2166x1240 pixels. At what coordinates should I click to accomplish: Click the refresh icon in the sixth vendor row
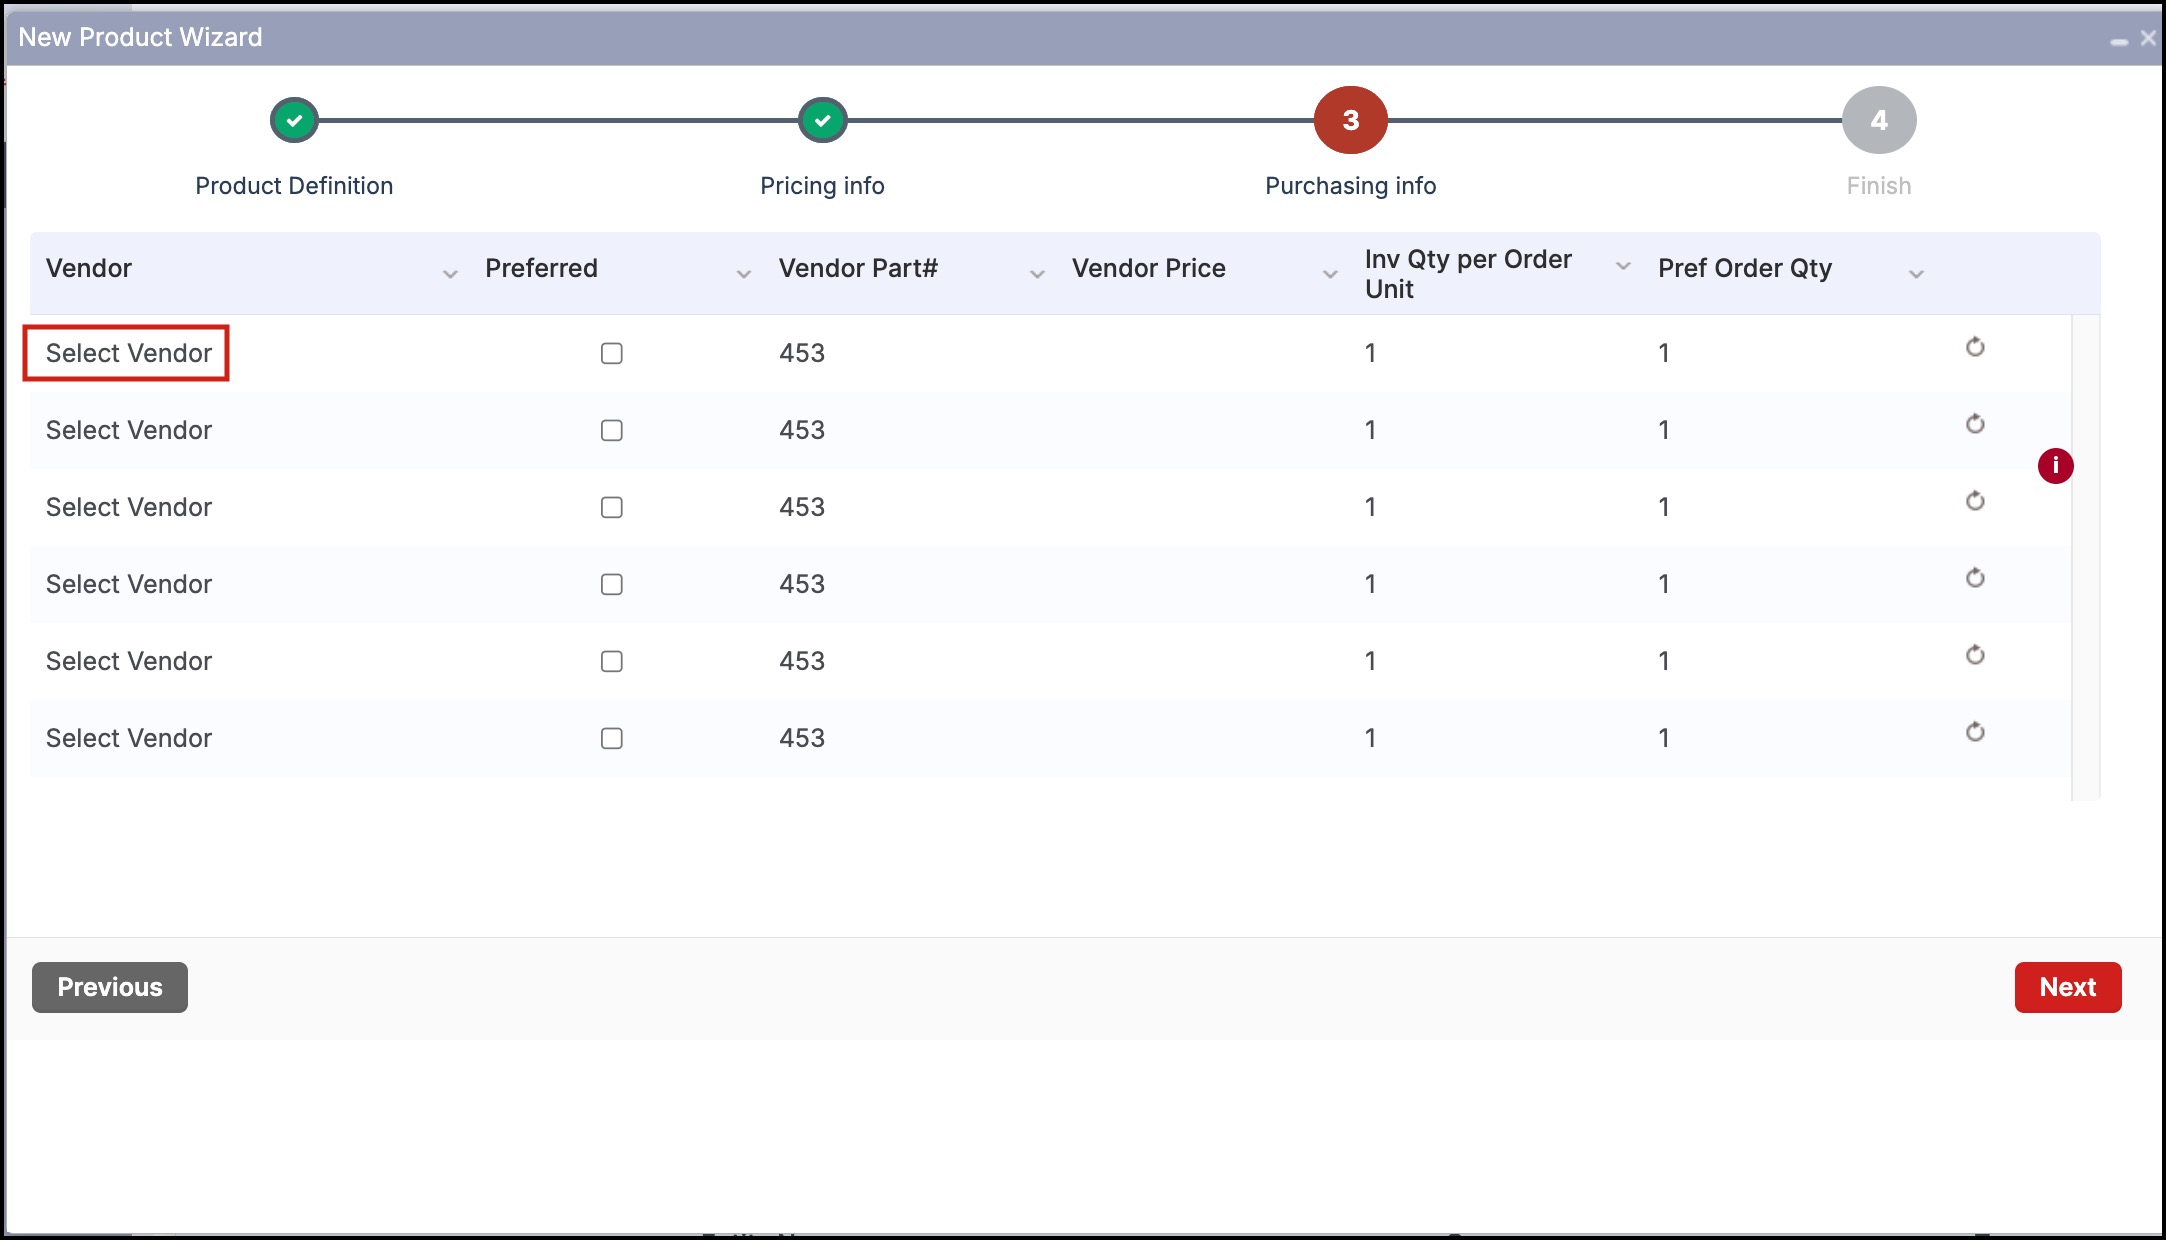coord(1975,732)
